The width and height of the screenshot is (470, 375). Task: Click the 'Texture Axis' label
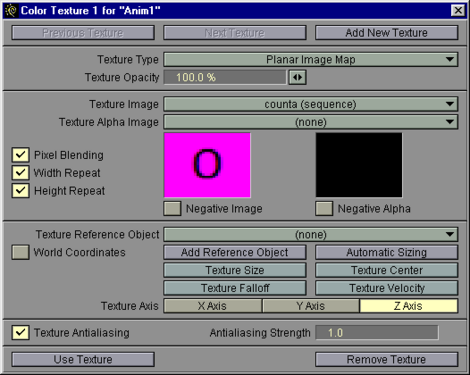[x=130, y=306]
